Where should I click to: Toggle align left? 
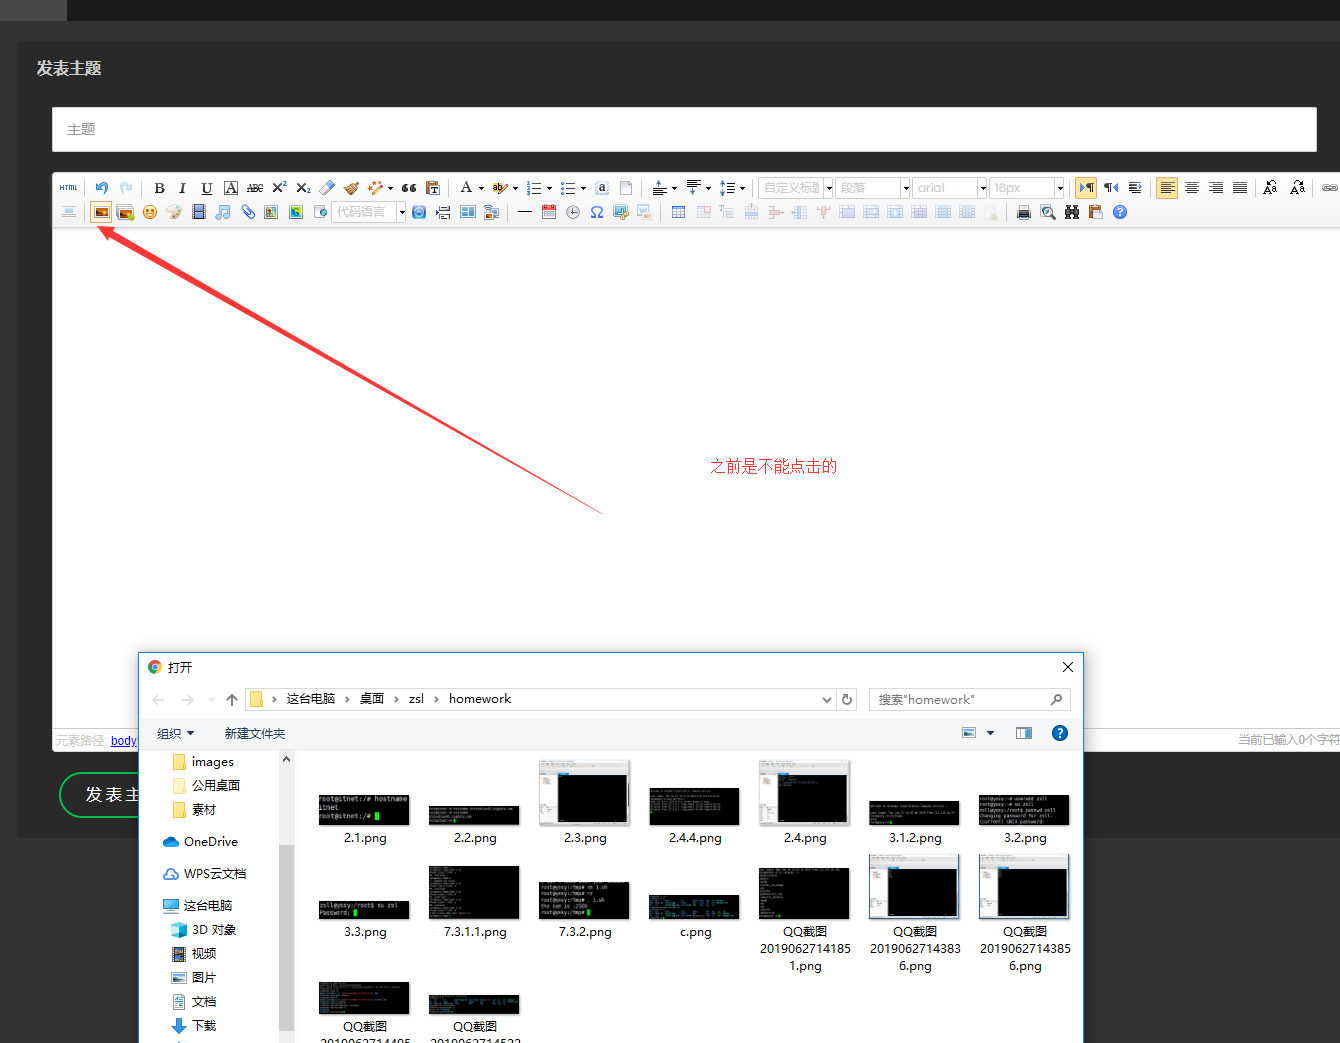tap(1167, 188)
